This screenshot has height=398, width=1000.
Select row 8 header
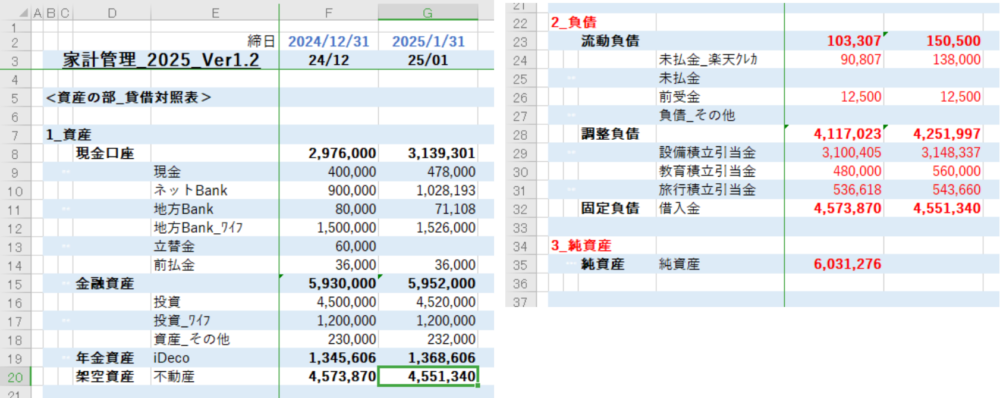click(15, 153)
